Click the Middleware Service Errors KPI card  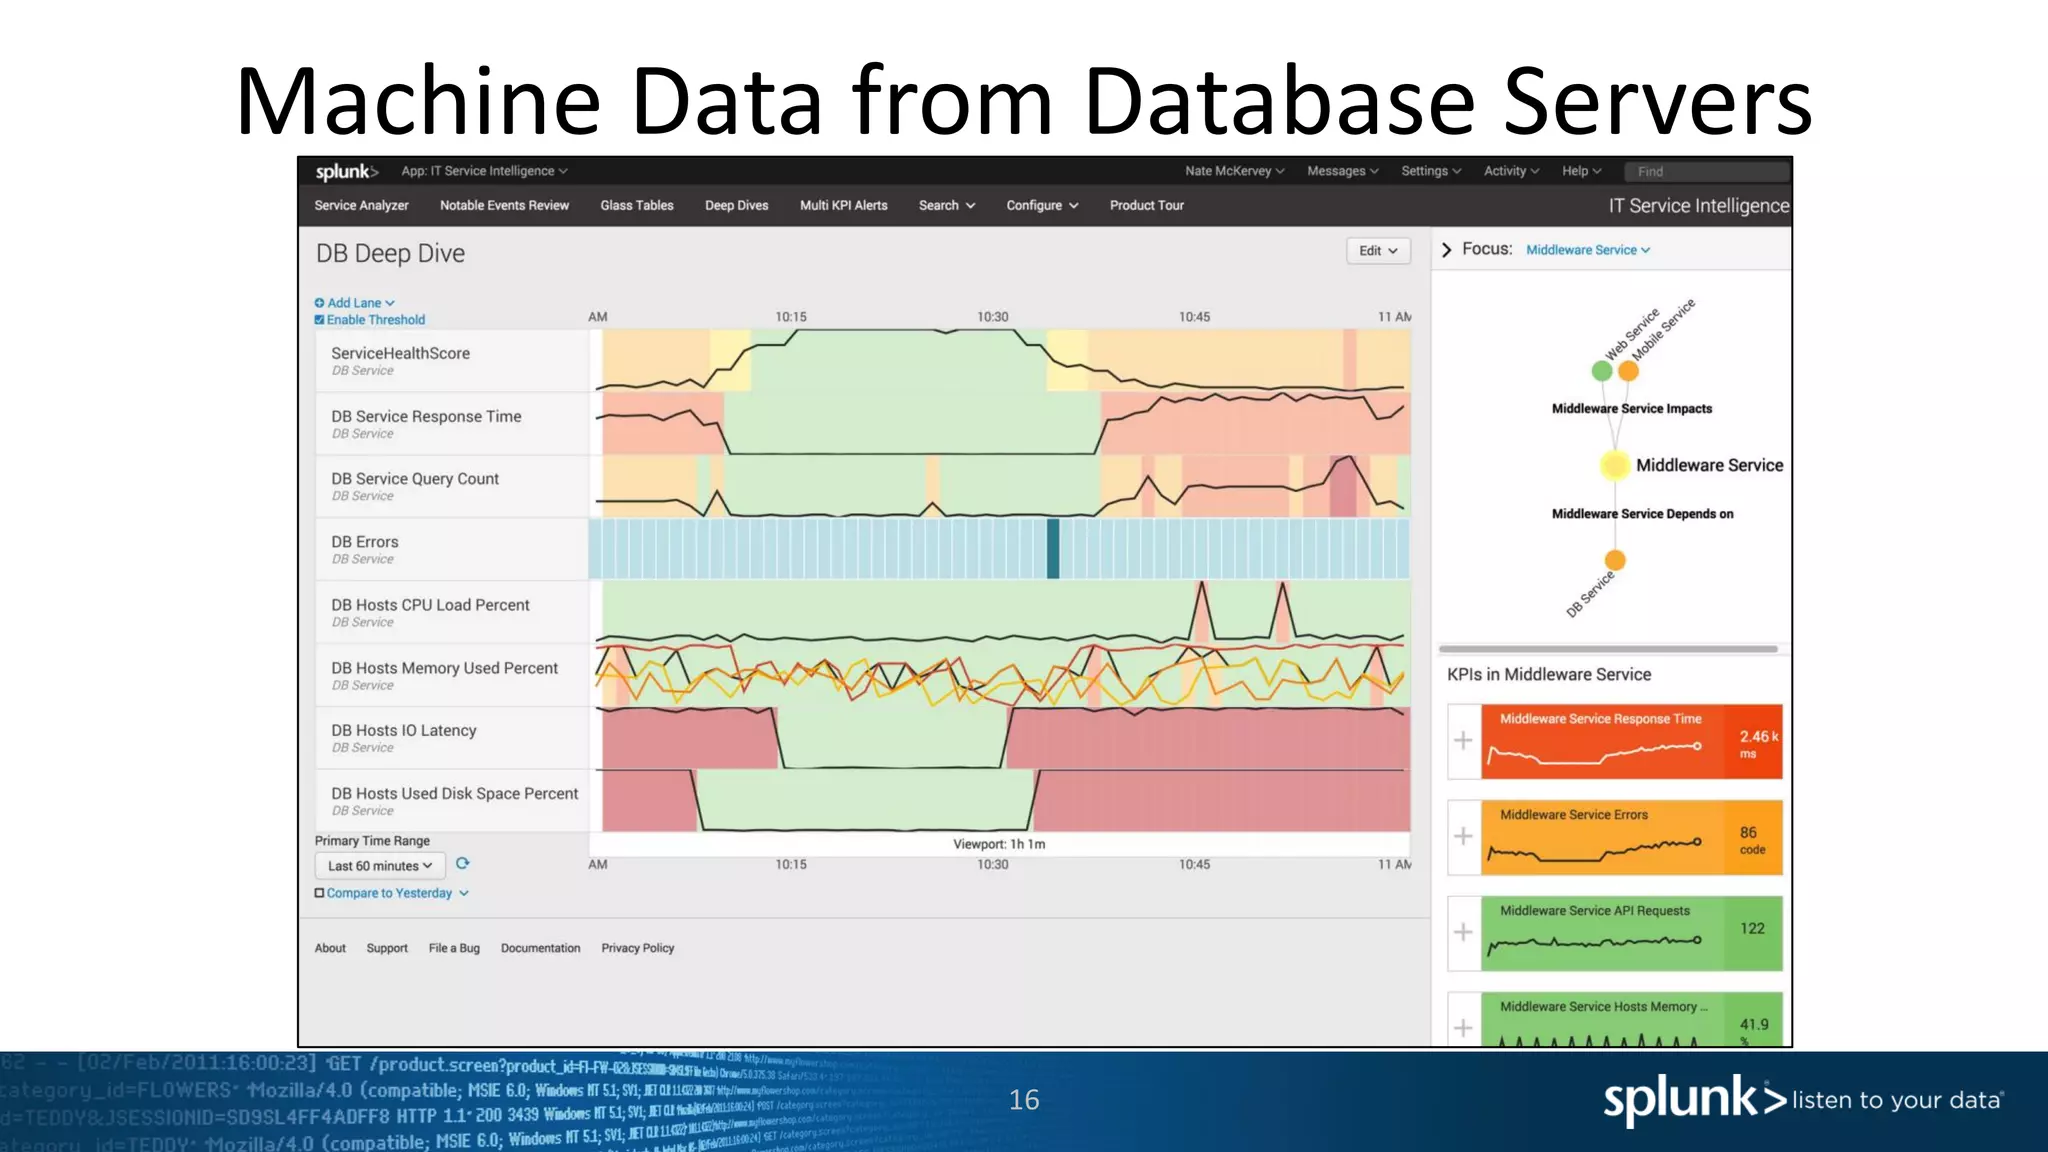tap(1632, 837)
